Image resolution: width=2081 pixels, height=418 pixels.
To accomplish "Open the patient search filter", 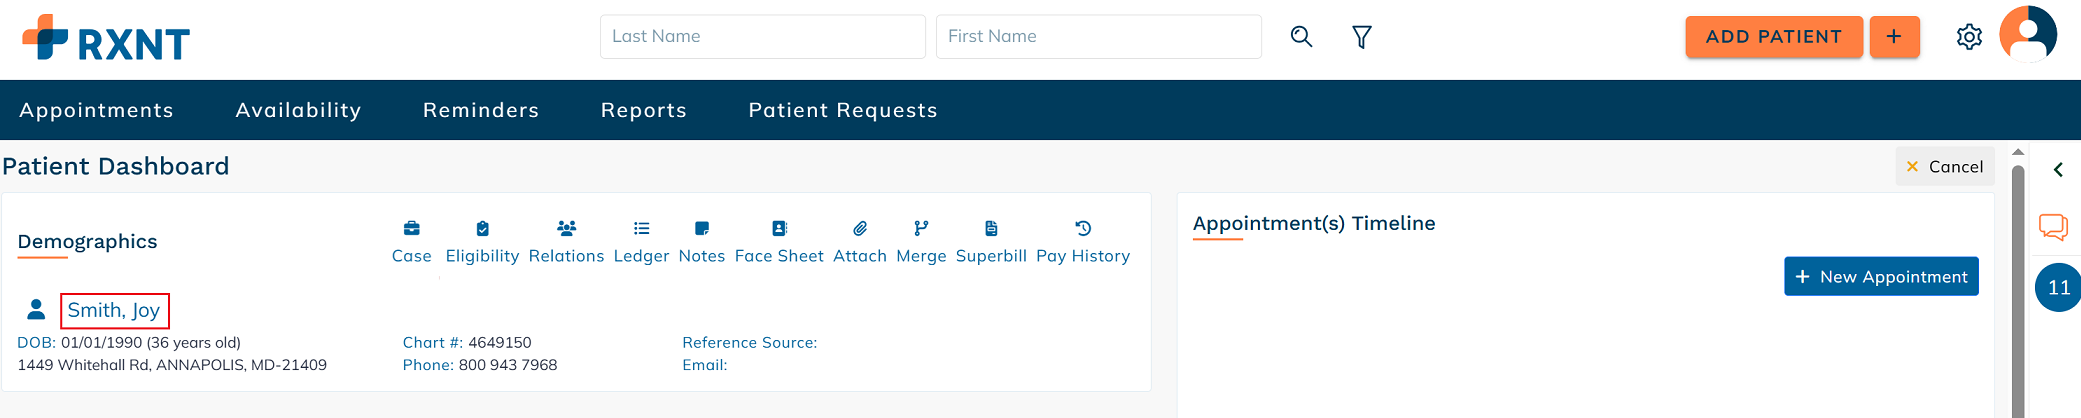I will 1362,37.
